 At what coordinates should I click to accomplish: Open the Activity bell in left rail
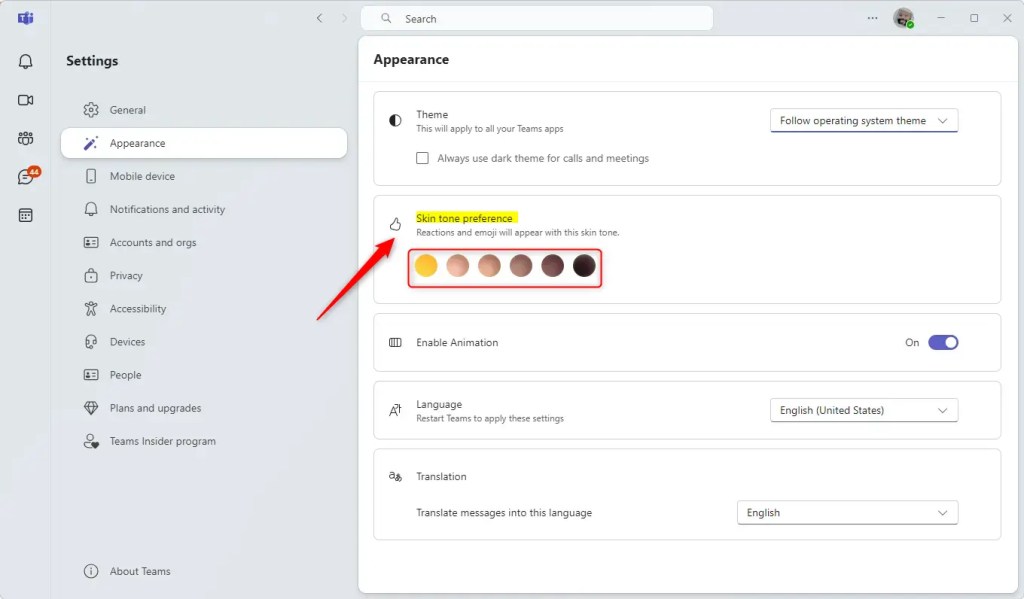click(x=25, y=61)
